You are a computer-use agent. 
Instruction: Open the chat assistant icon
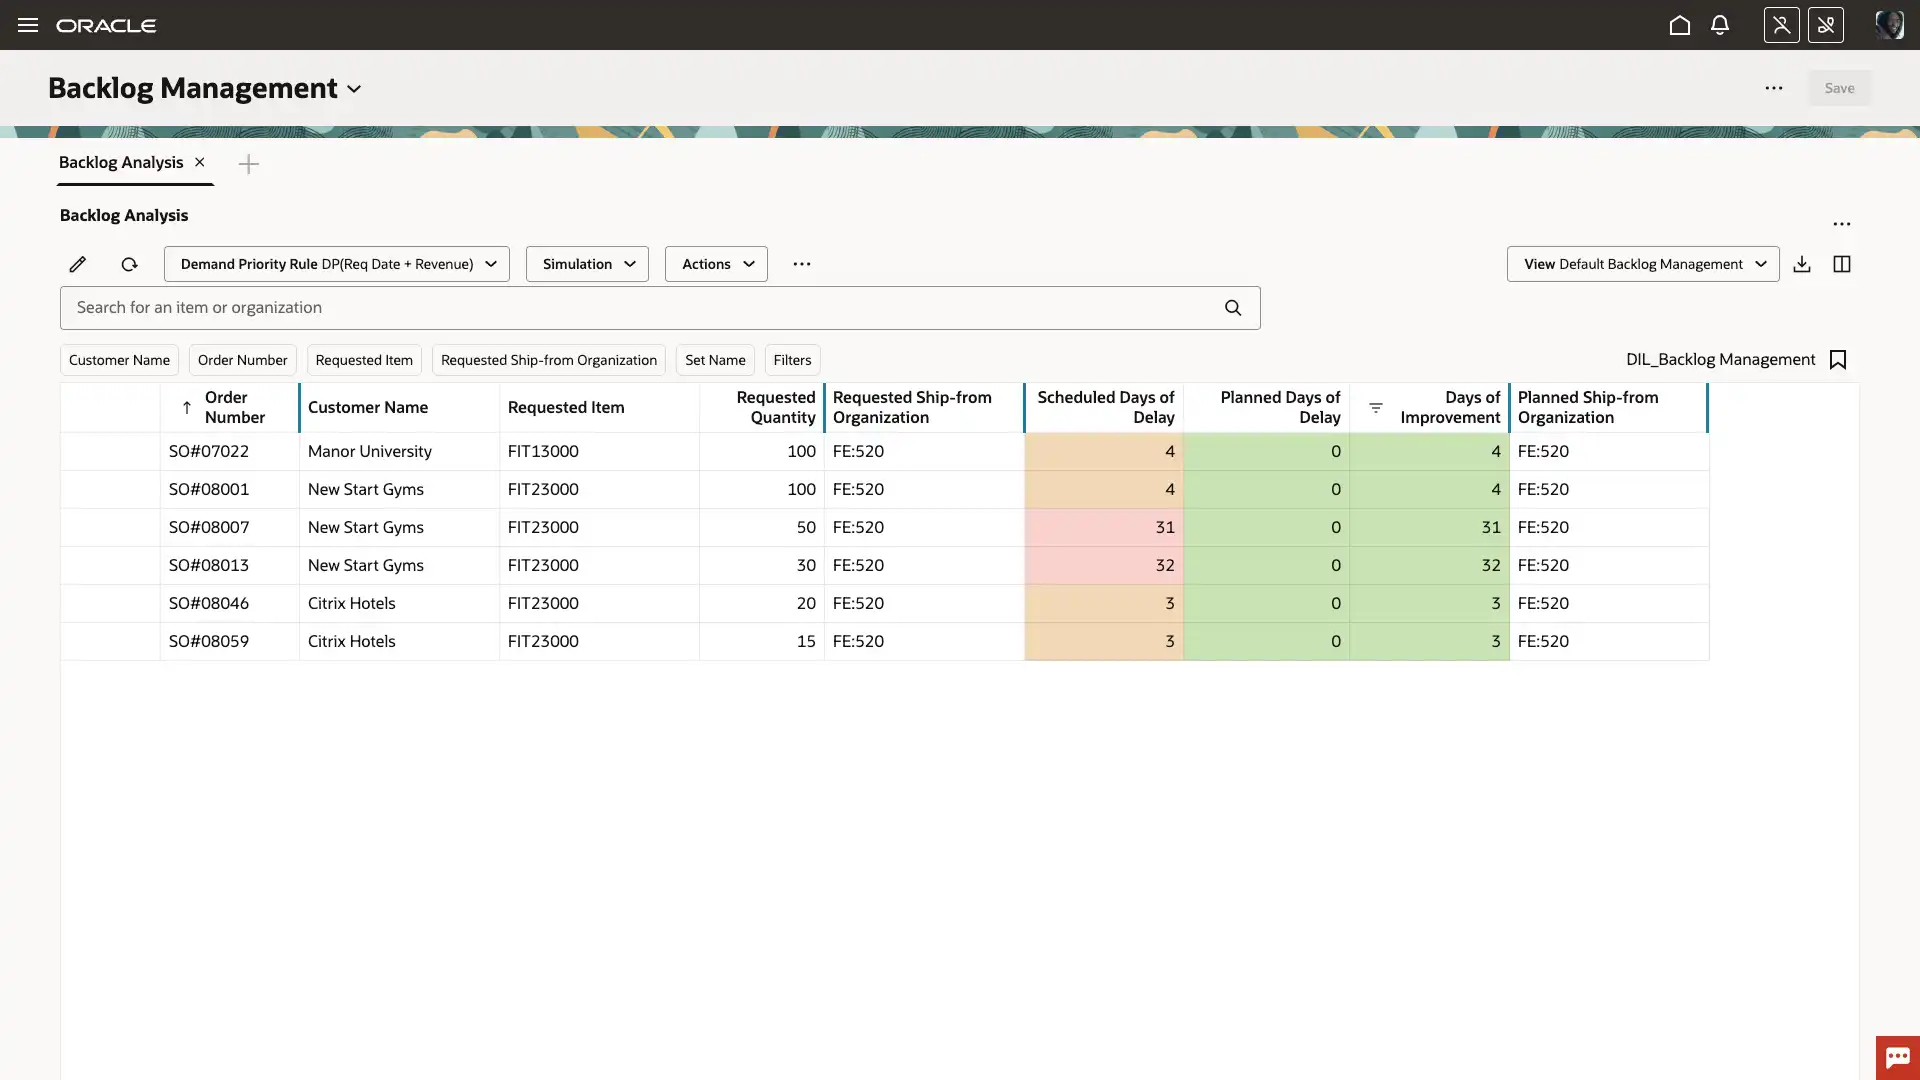(1897, 1057)
